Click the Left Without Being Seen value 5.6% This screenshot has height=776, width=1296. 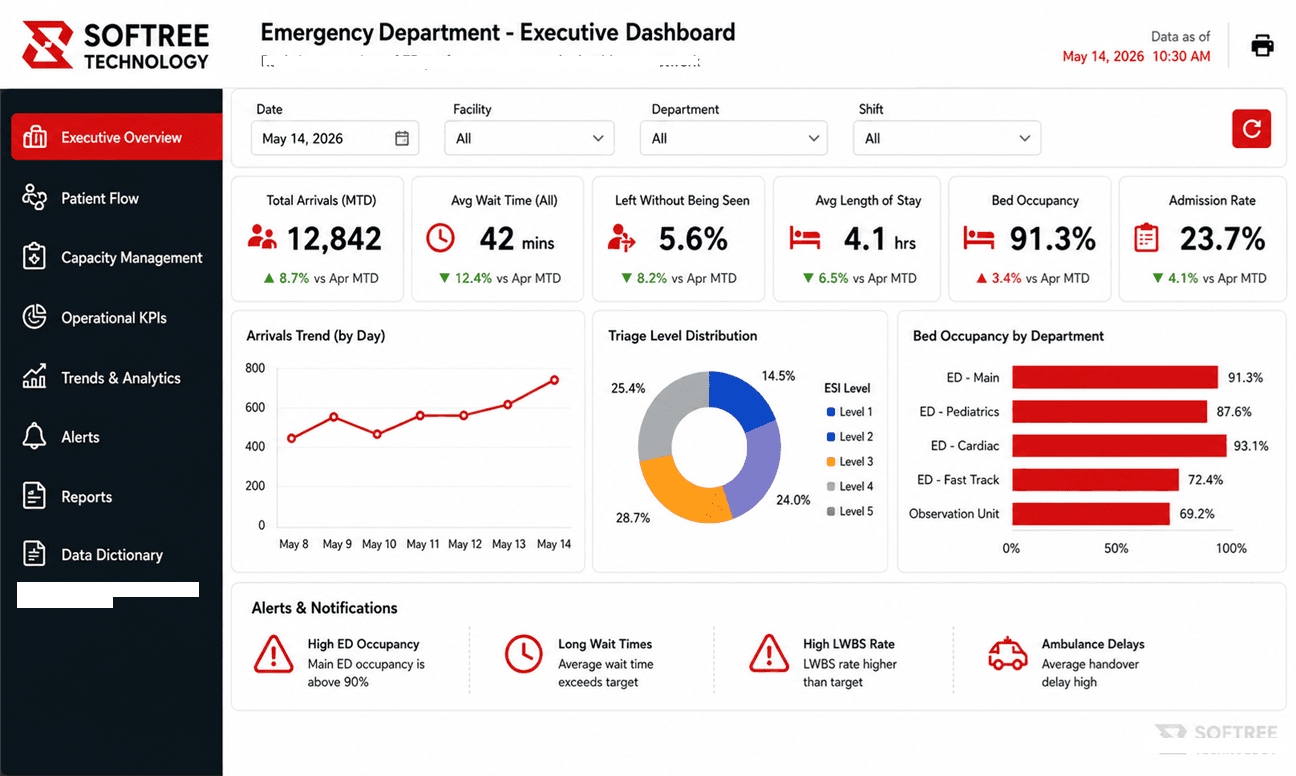coord(693,239)
